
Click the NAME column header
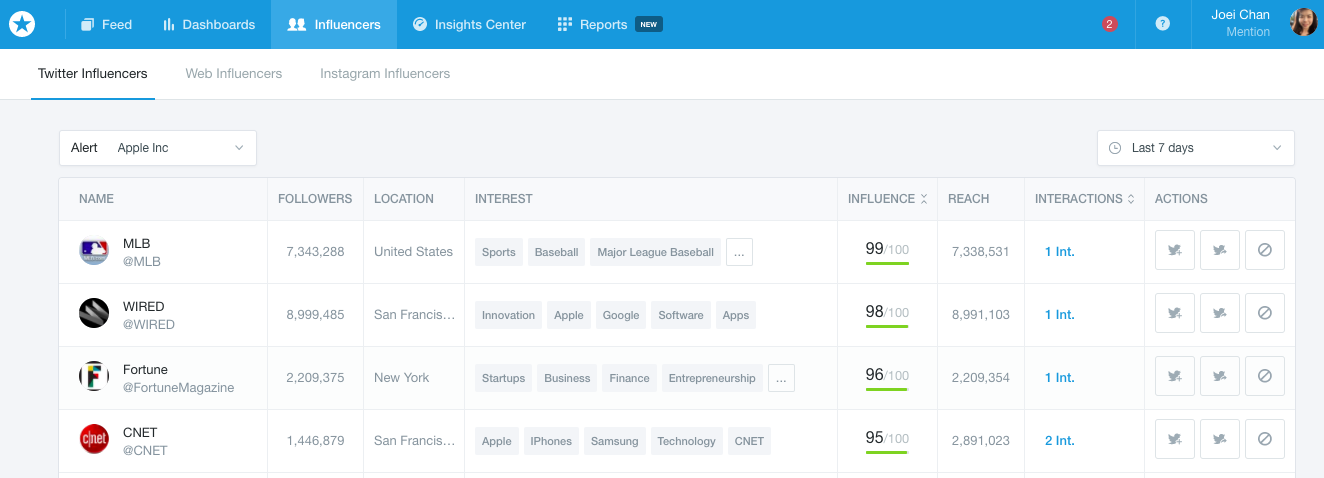click(97, 199)
